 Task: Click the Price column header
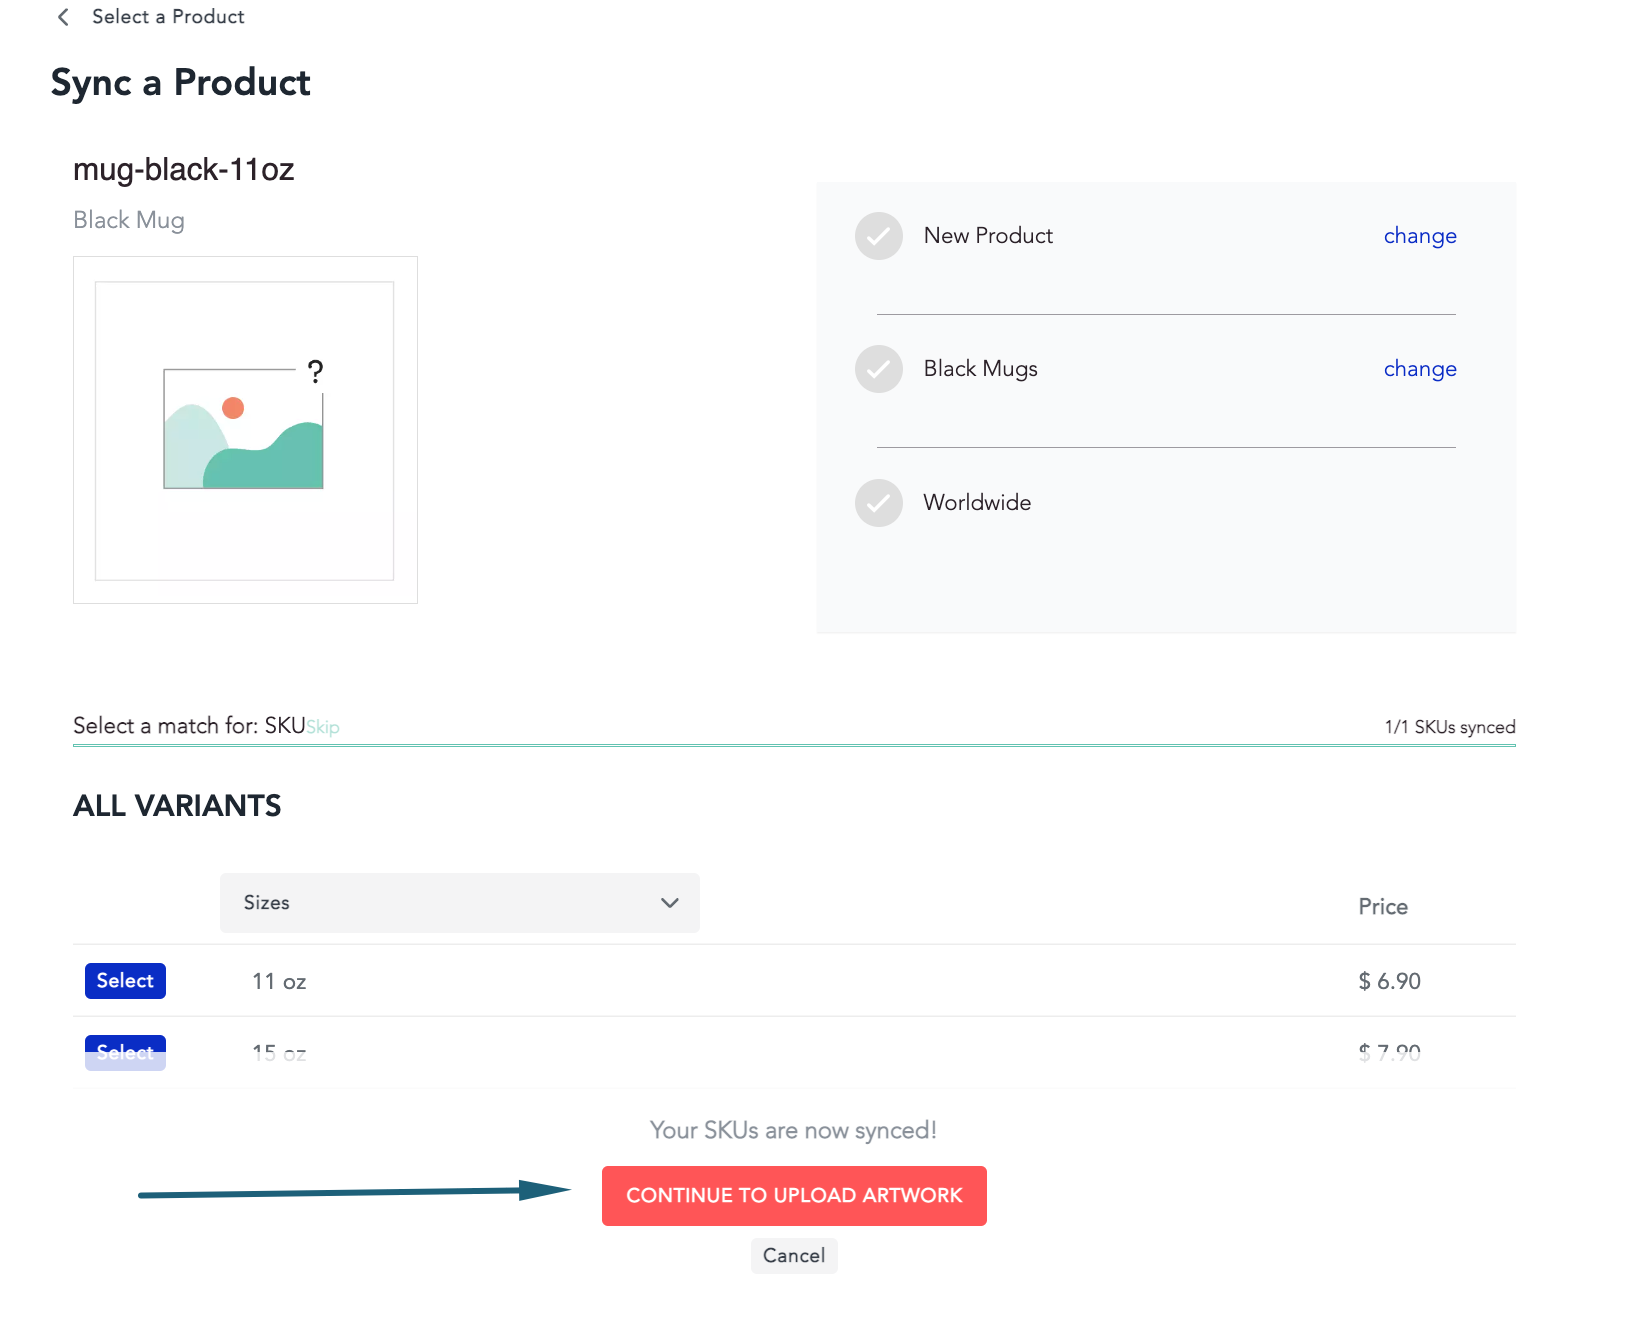1383,907
